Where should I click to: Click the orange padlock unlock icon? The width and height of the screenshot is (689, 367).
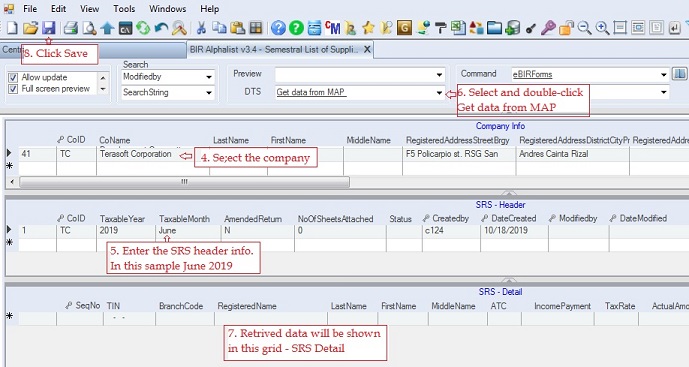coord(566,29)
